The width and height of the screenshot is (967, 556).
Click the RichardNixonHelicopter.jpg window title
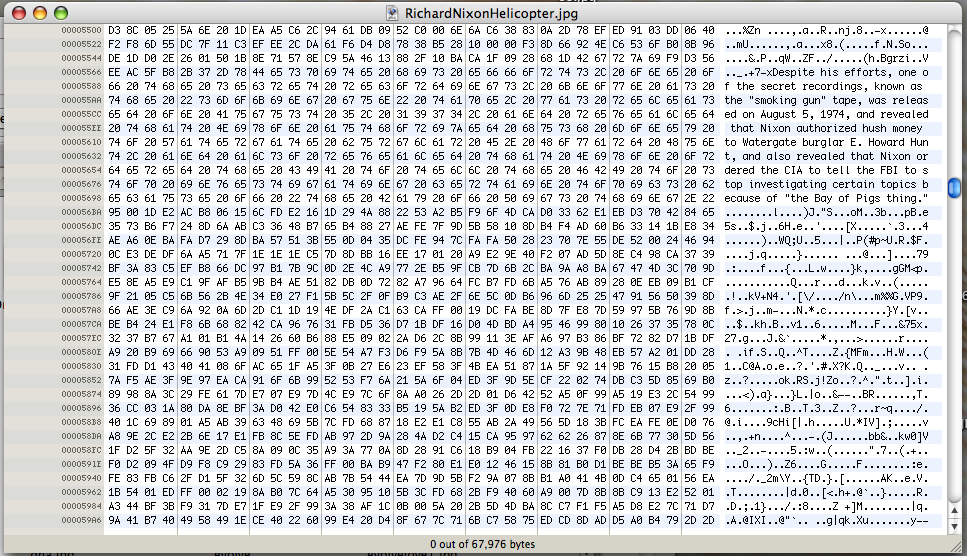coord(491,13)
